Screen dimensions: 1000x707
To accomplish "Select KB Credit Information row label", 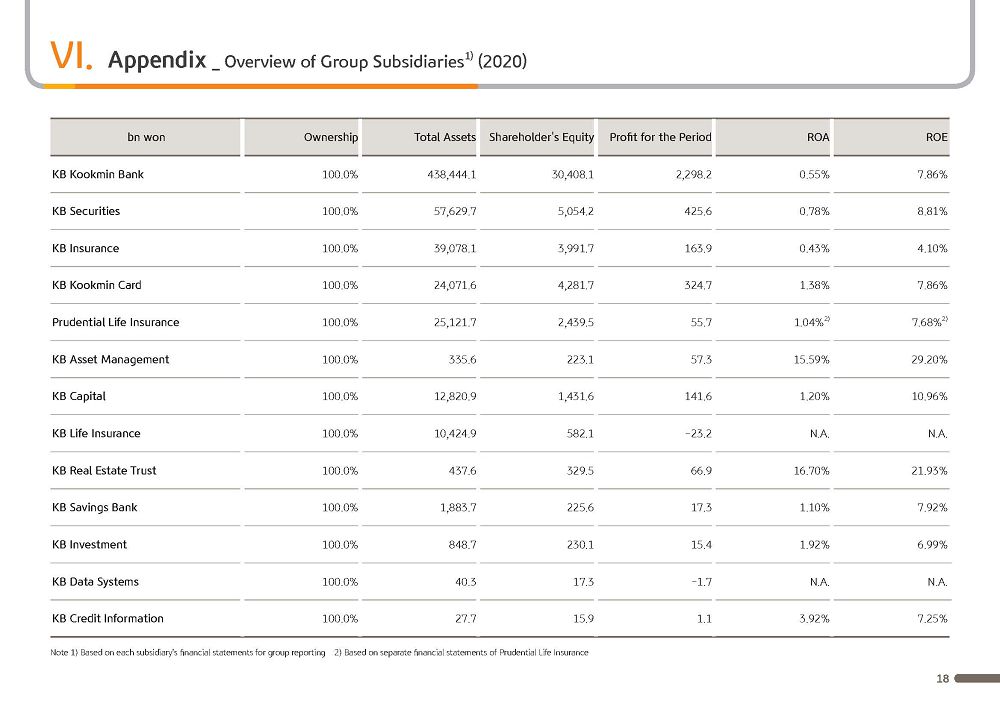I will point(108,618).
